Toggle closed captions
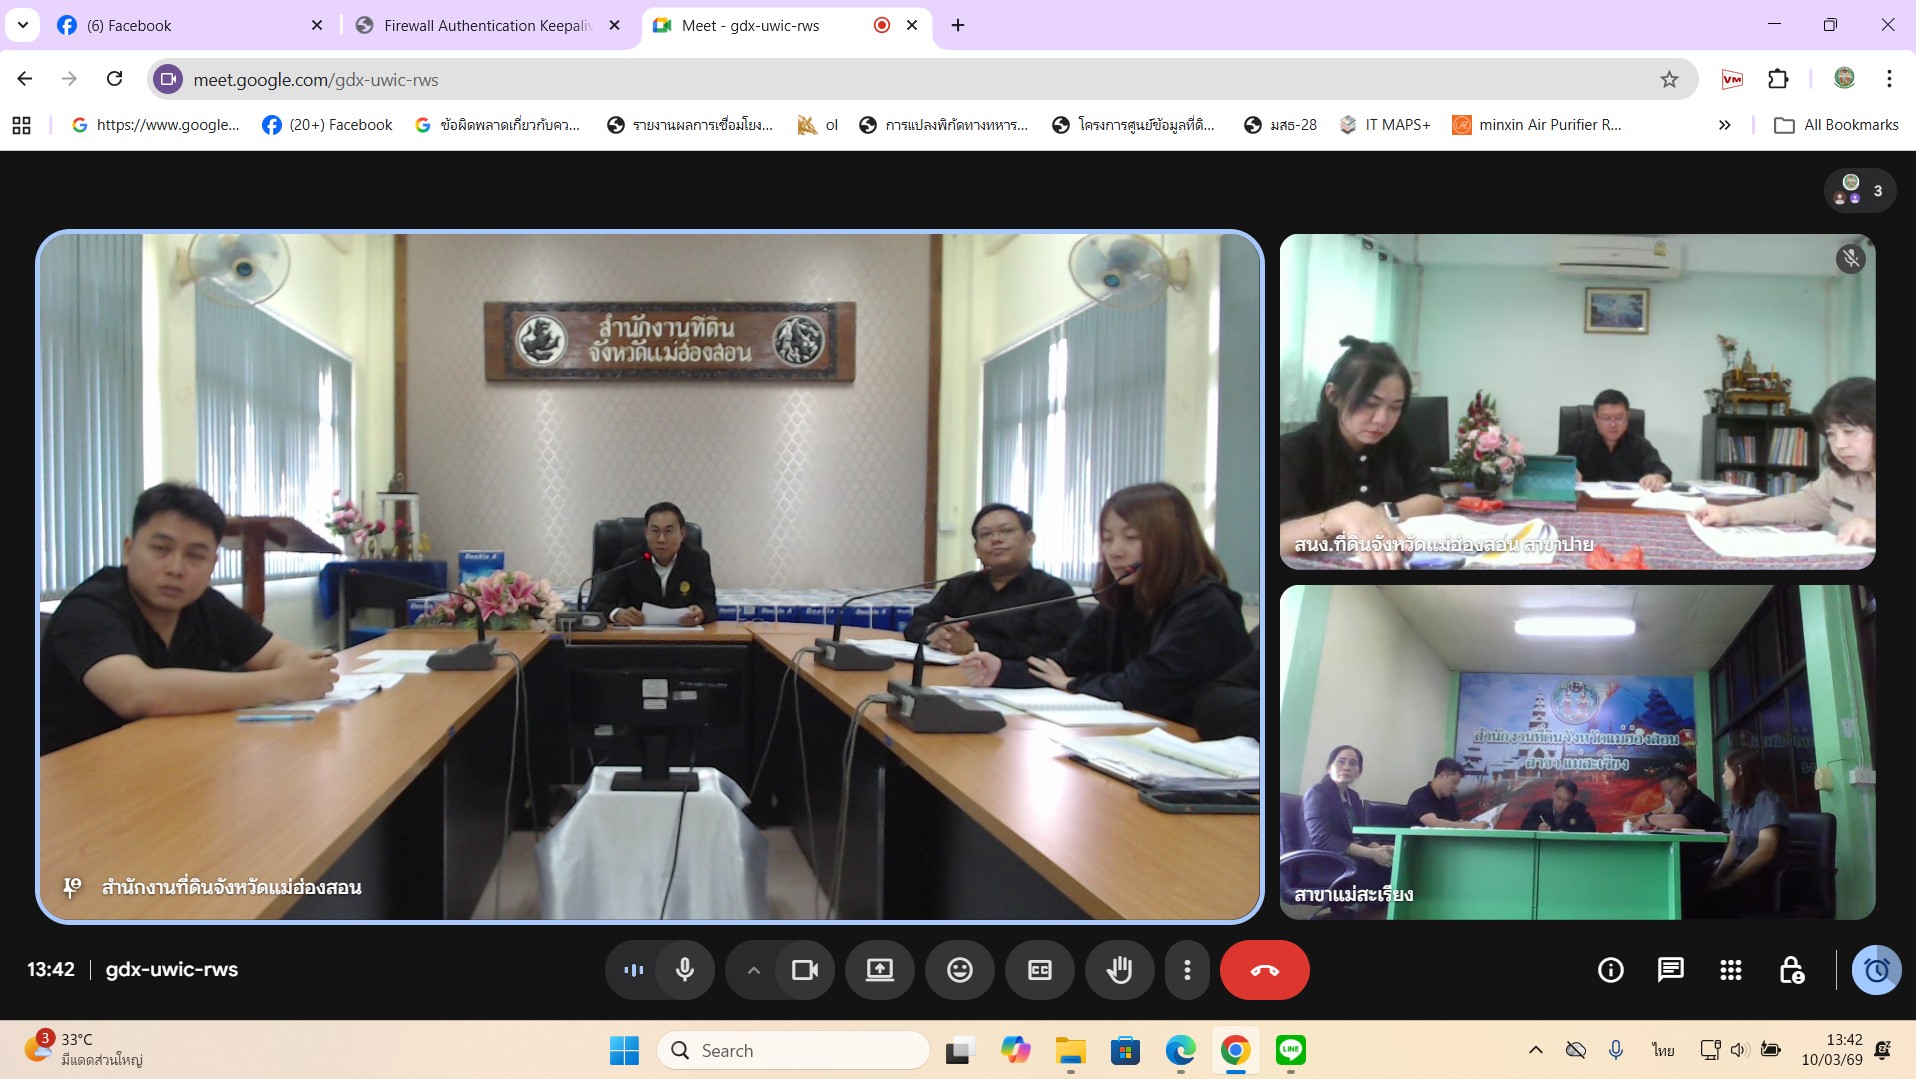Viewport: 1916px width, 1079px height. tap(1039, 970)
